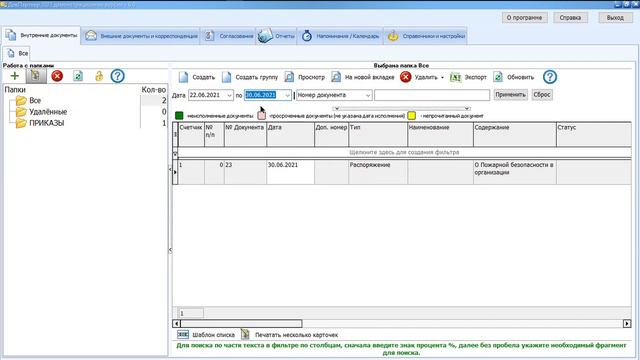The height and width of the screenshot is (360, 640).
Task: Click the horizontal scrollbar left arrow
Action: click(176, 324)
